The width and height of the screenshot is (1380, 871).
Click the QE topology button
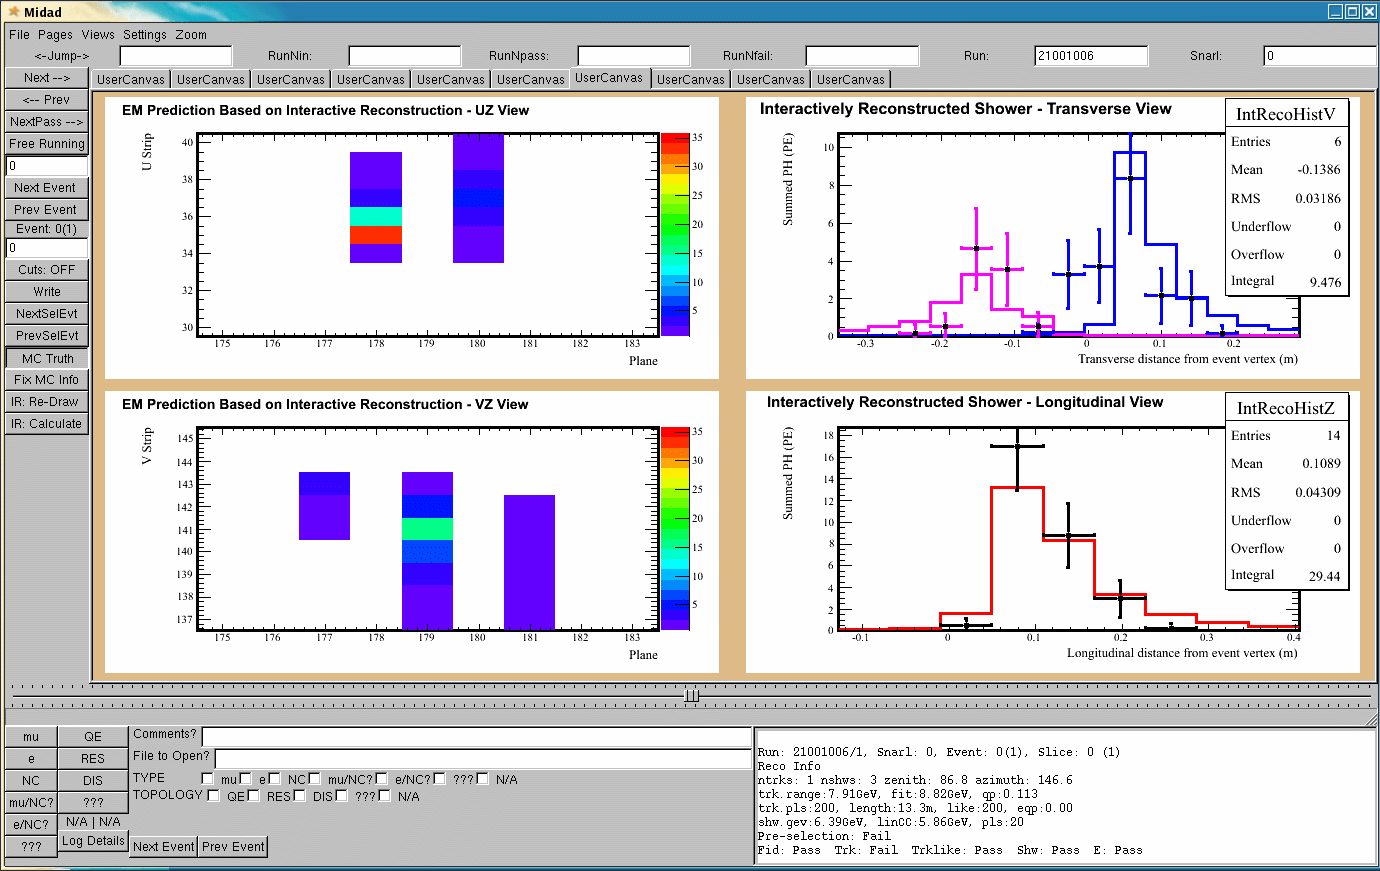pos(93,737)
